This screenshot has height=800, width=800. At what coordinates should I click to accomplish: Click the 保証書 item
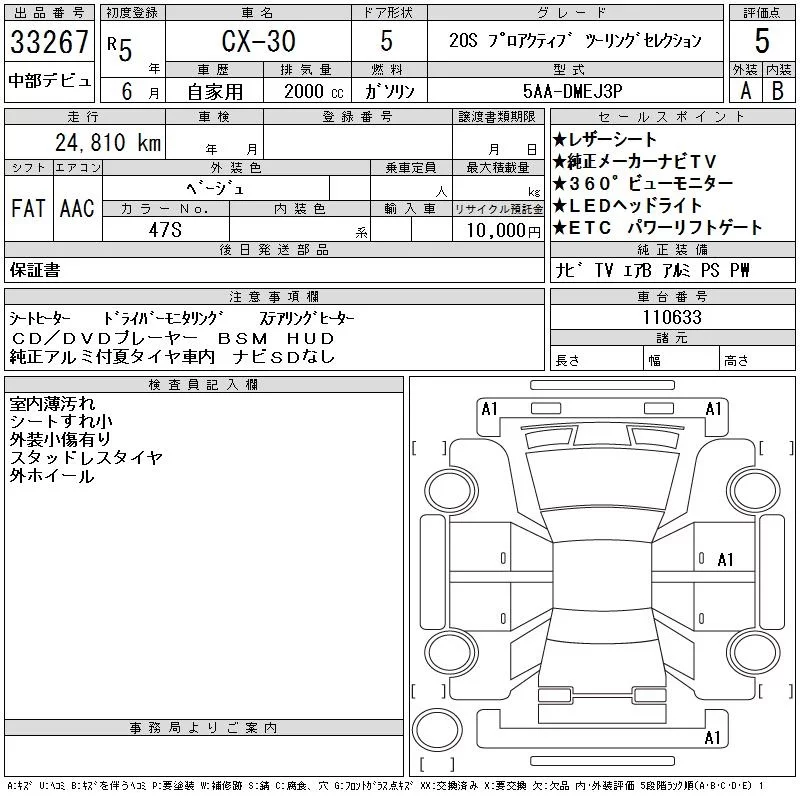point(35,270)
